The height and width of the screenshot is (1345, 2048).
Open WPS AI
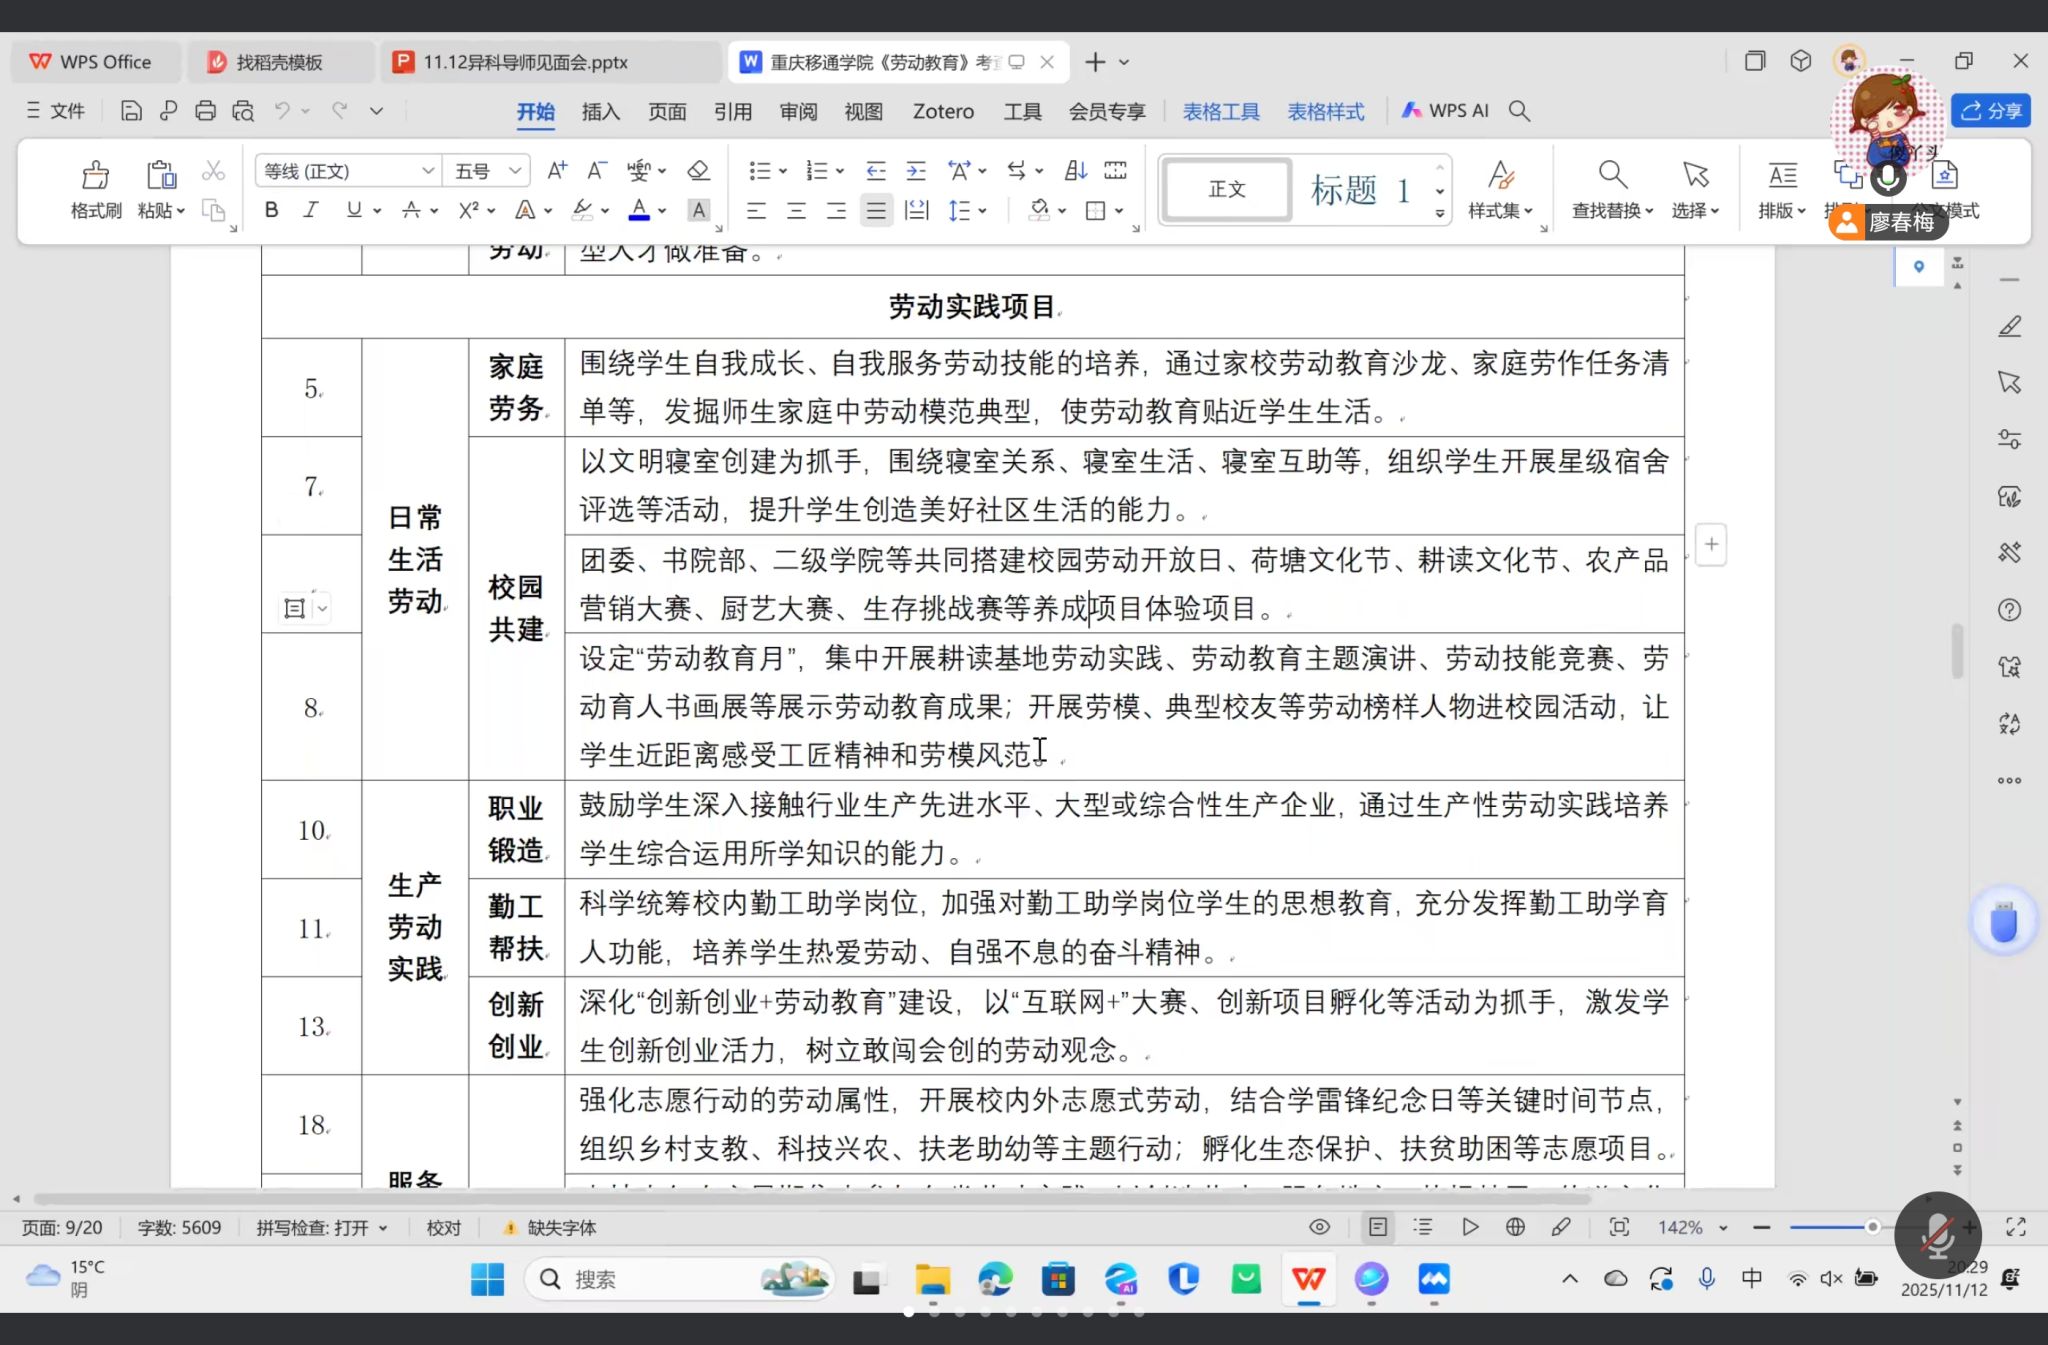coord(1445,111)
